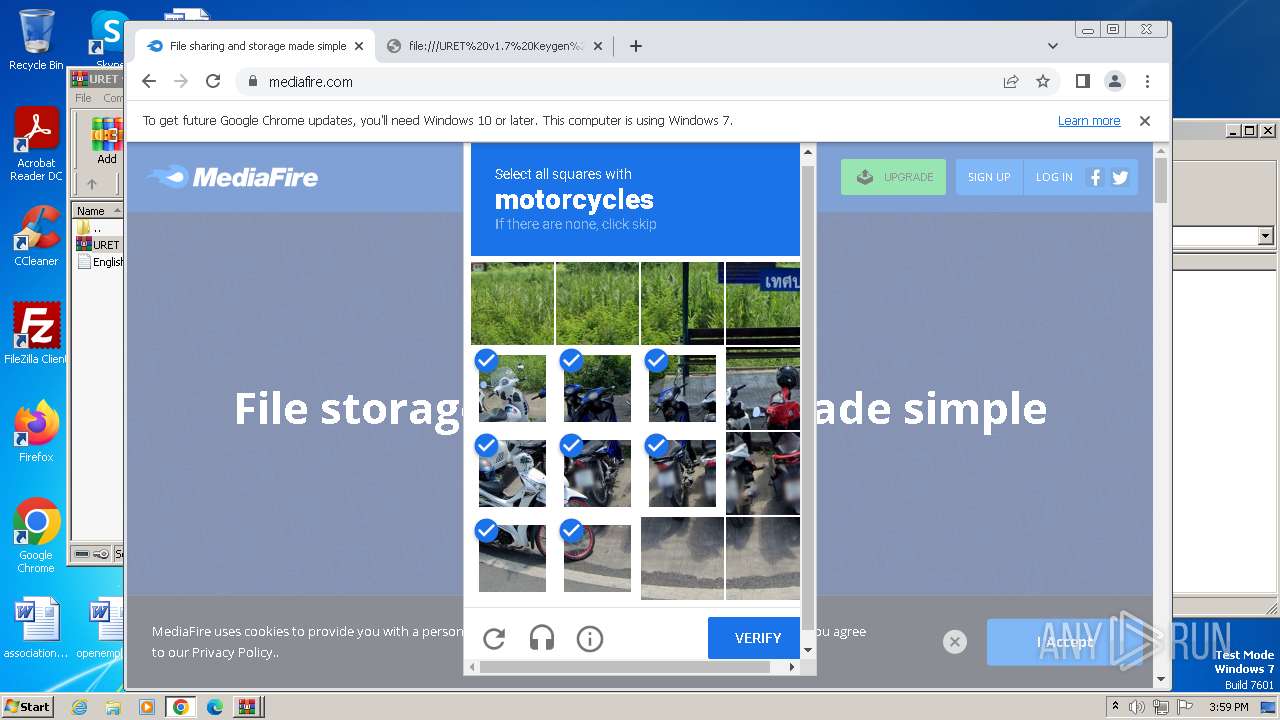Viewport: 1280px width, 720px height.
Task: Click the share page icon in the address bar
Action: click(1011, 81)
